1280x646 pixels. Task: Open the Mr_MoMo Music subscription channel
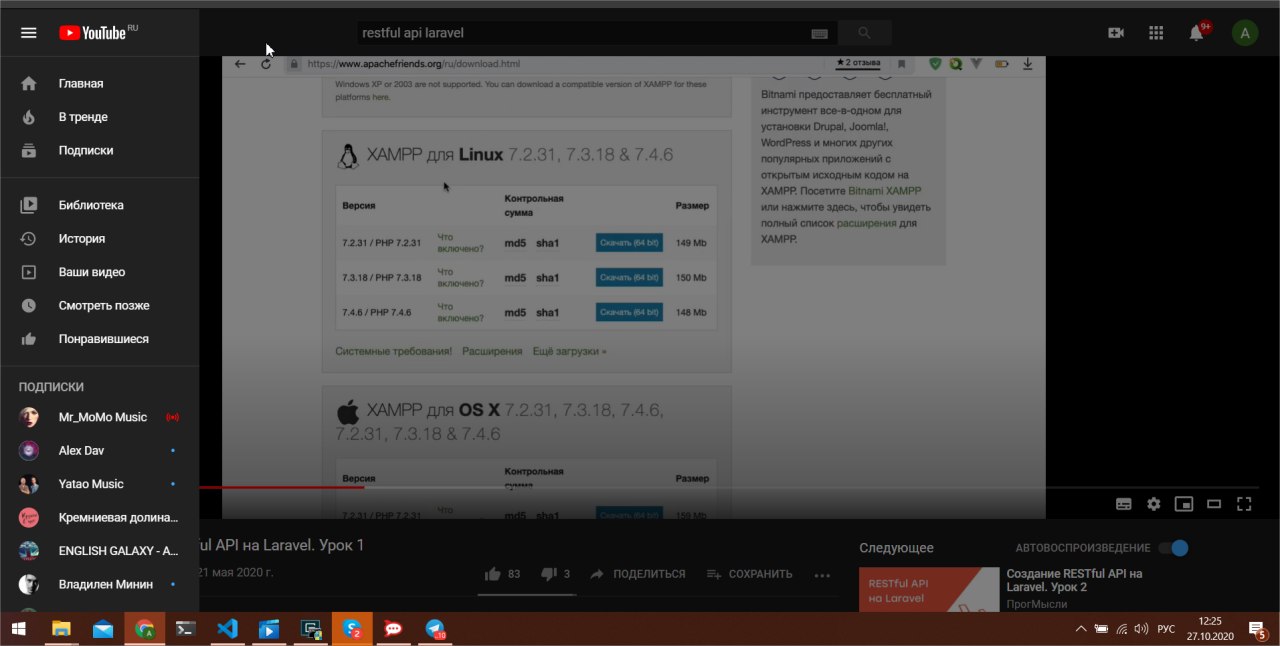point(99,417)
